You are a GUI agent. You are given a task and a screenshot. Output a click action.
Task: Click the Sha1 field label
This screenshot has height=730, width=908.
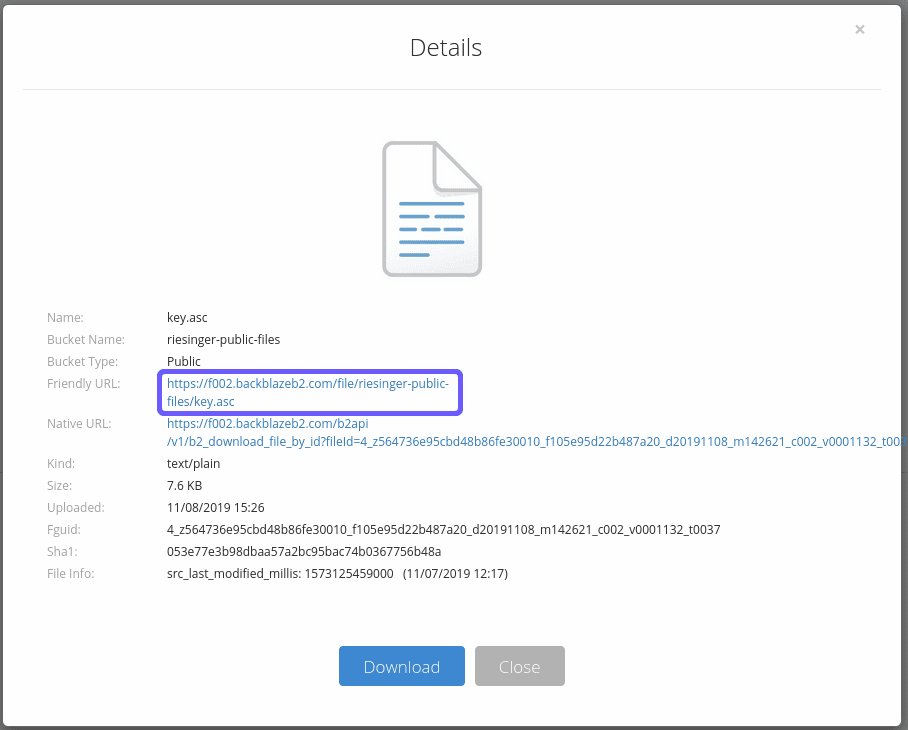click(x=61, y=551)
